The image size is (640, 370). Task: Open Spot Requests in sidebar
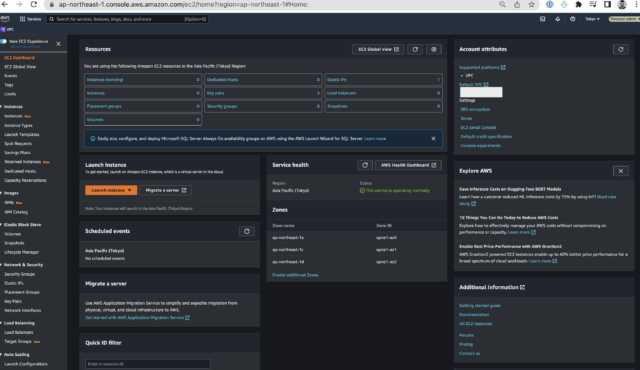click(18, 144)
